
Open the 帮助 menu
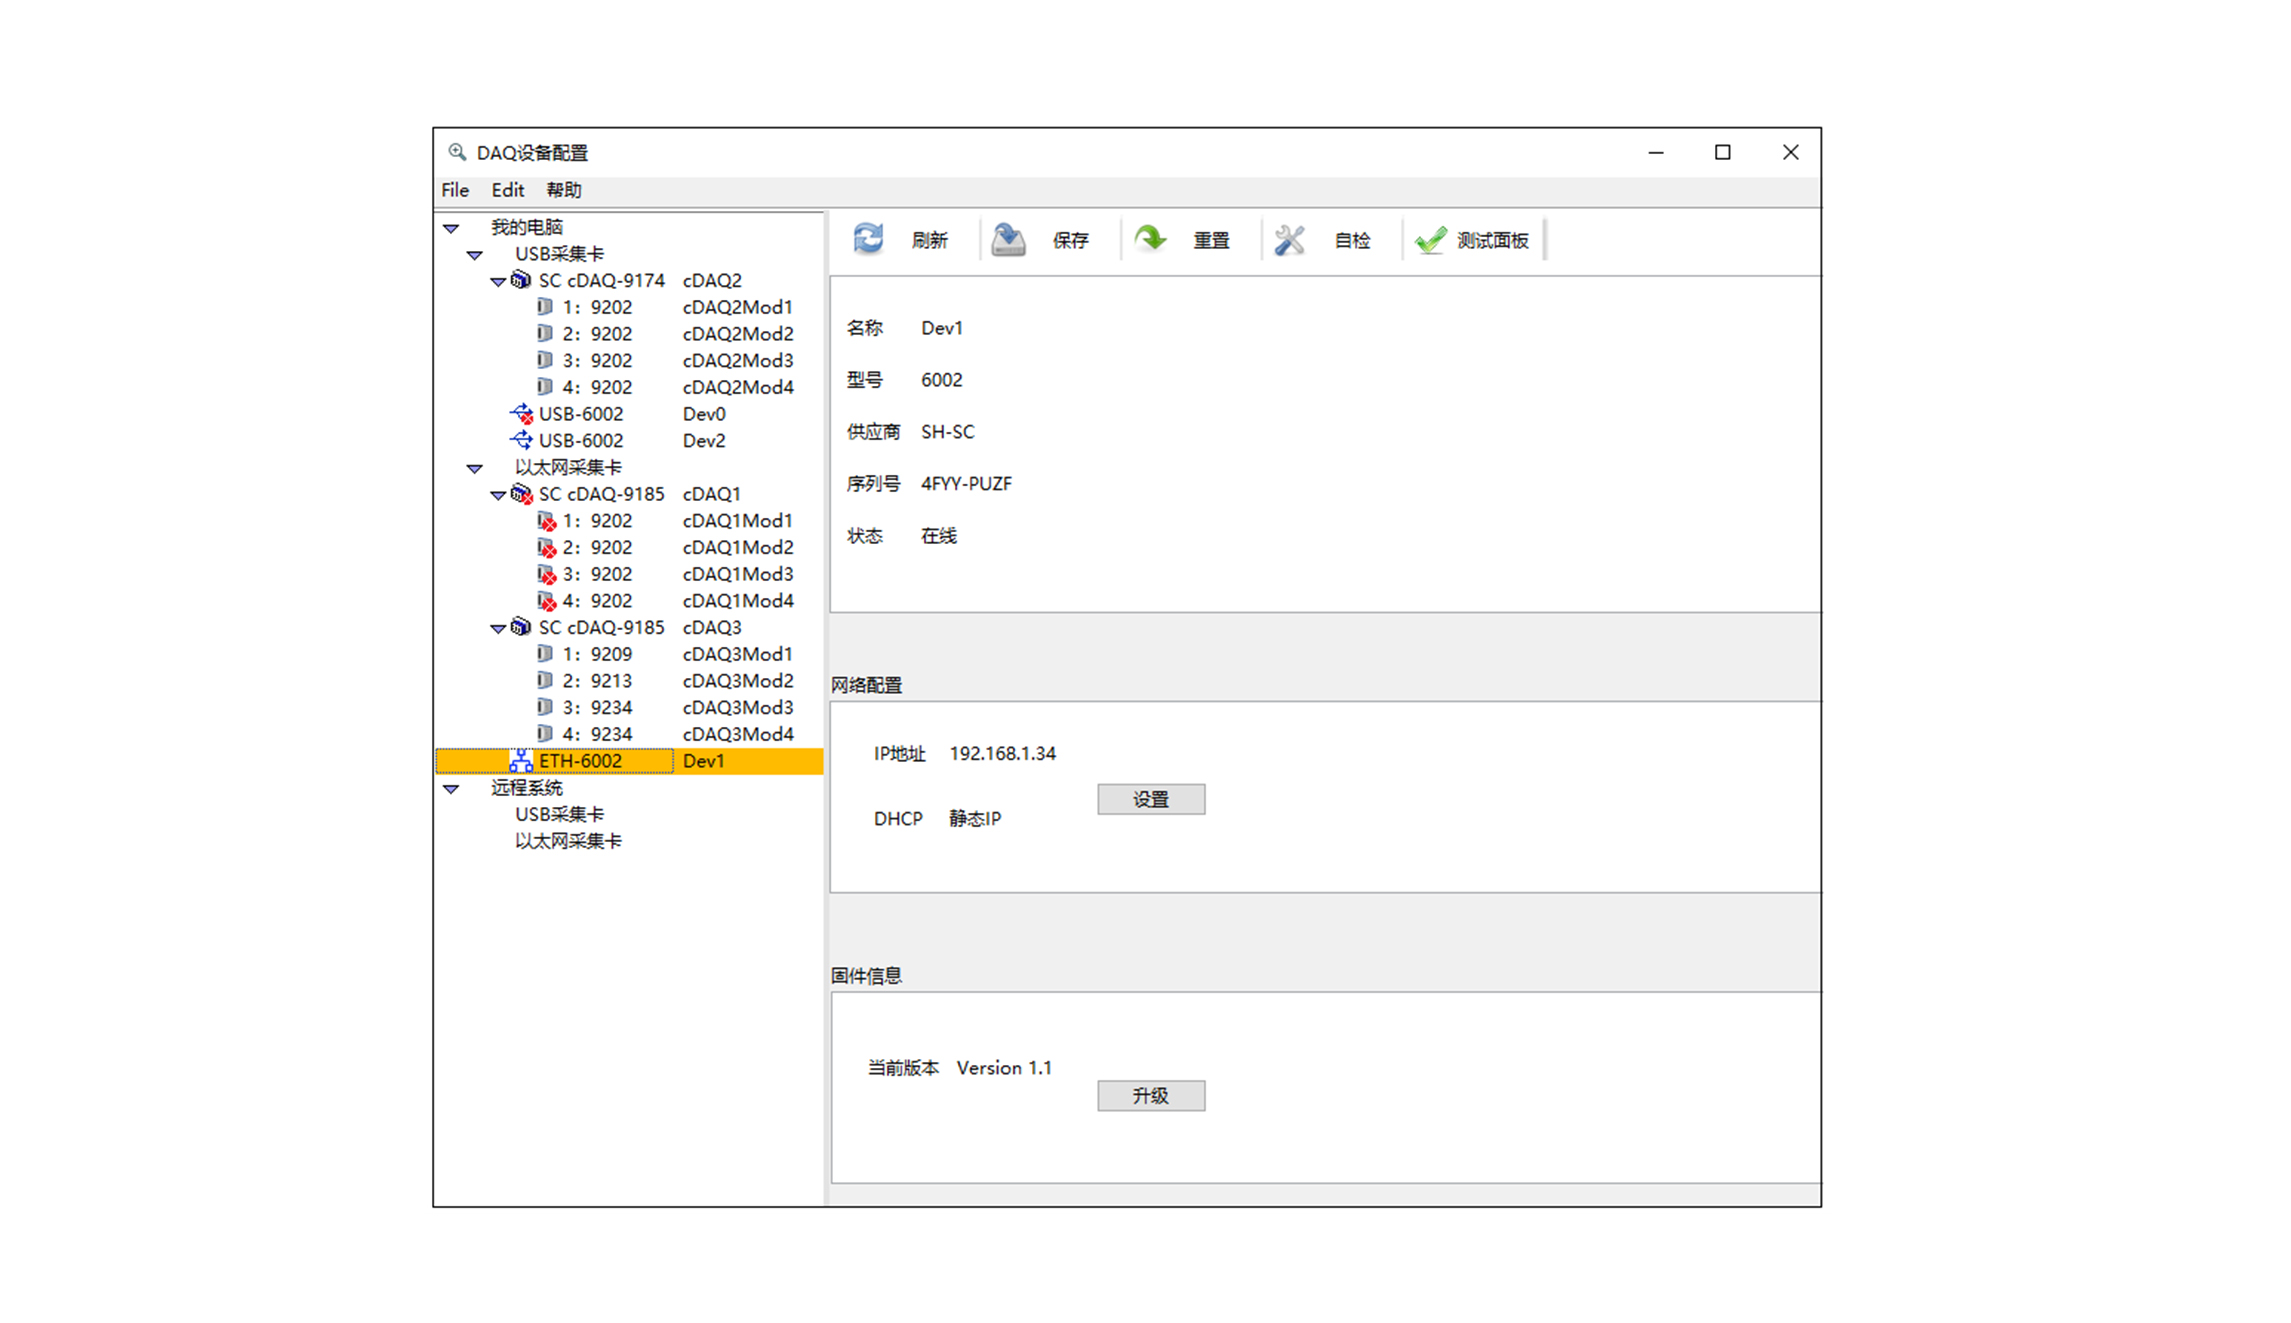tap(563, 190)
